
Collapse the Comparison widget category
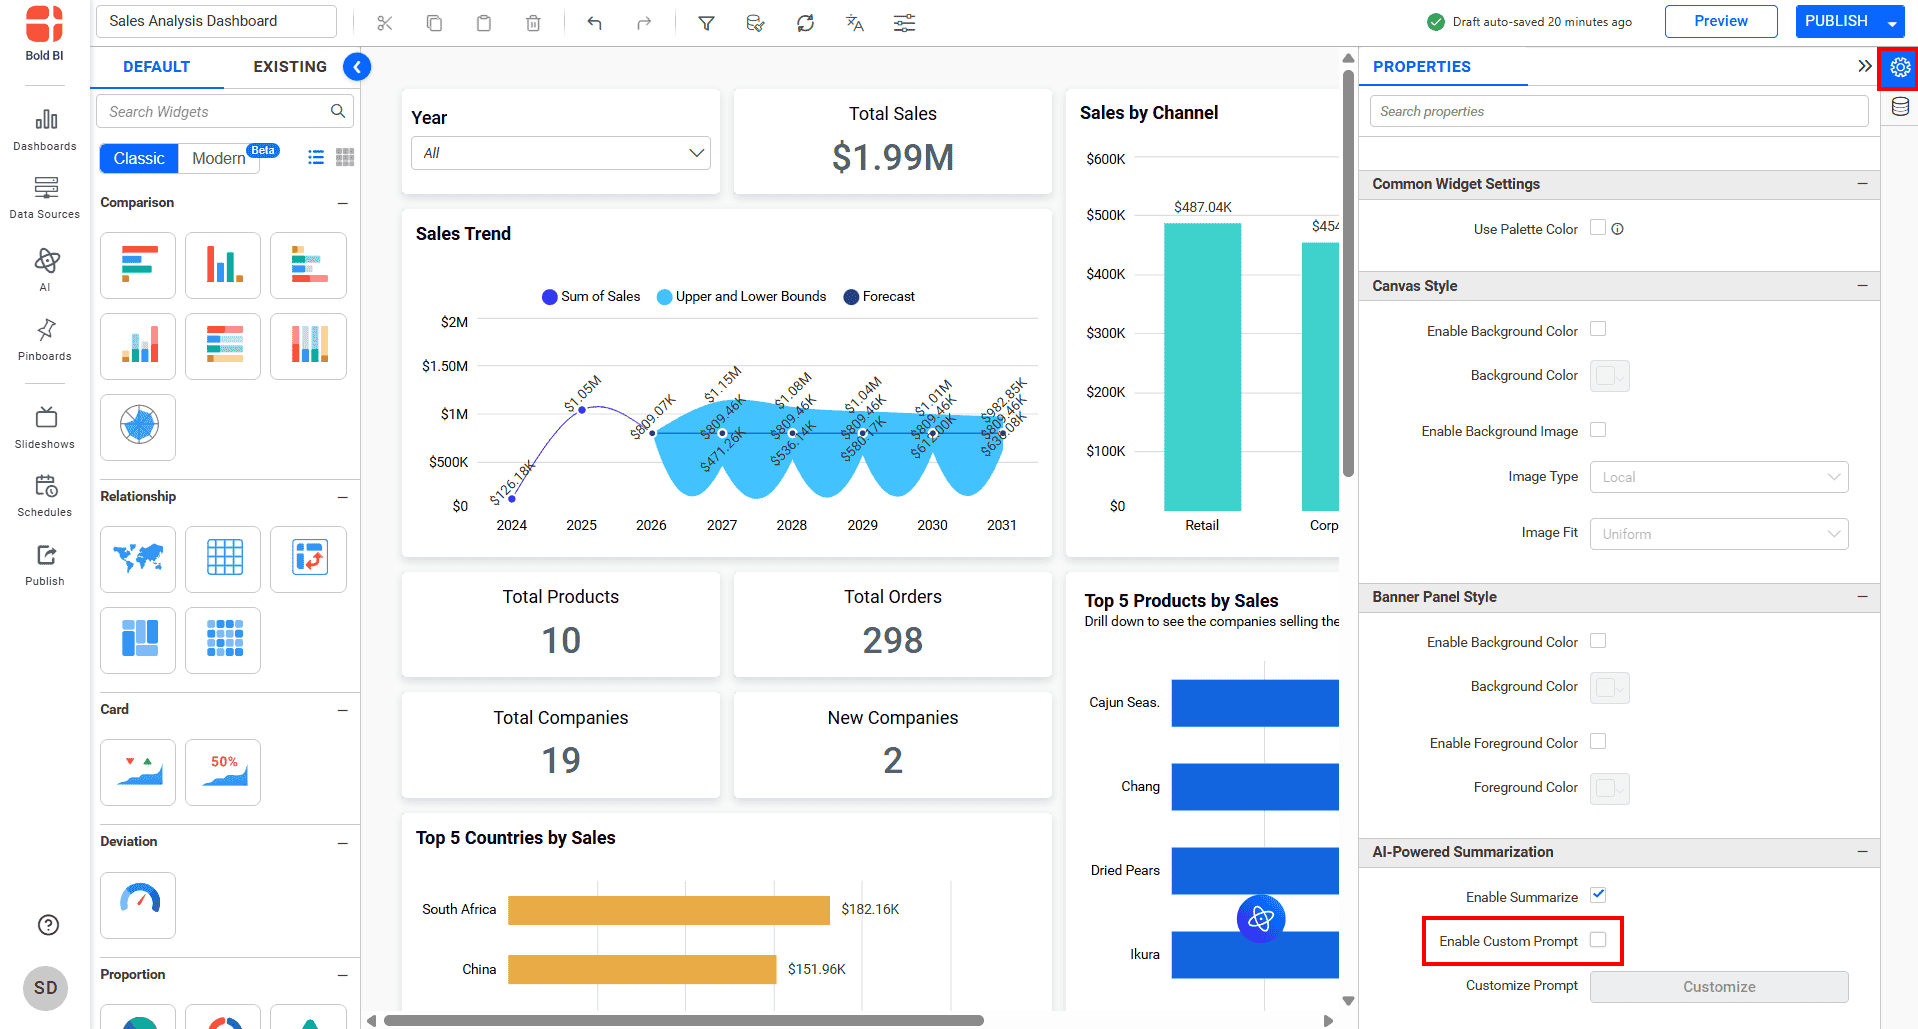[343, 203]
